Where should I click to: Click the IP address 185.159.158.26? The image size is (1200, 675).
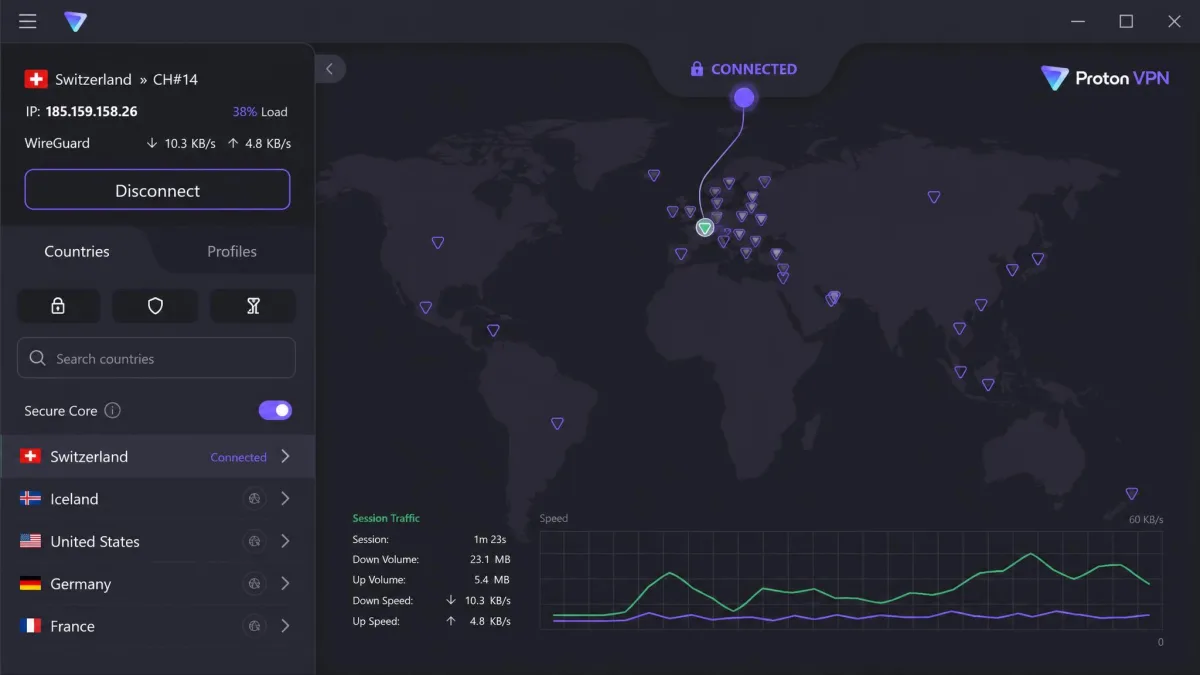pos(92,112)
